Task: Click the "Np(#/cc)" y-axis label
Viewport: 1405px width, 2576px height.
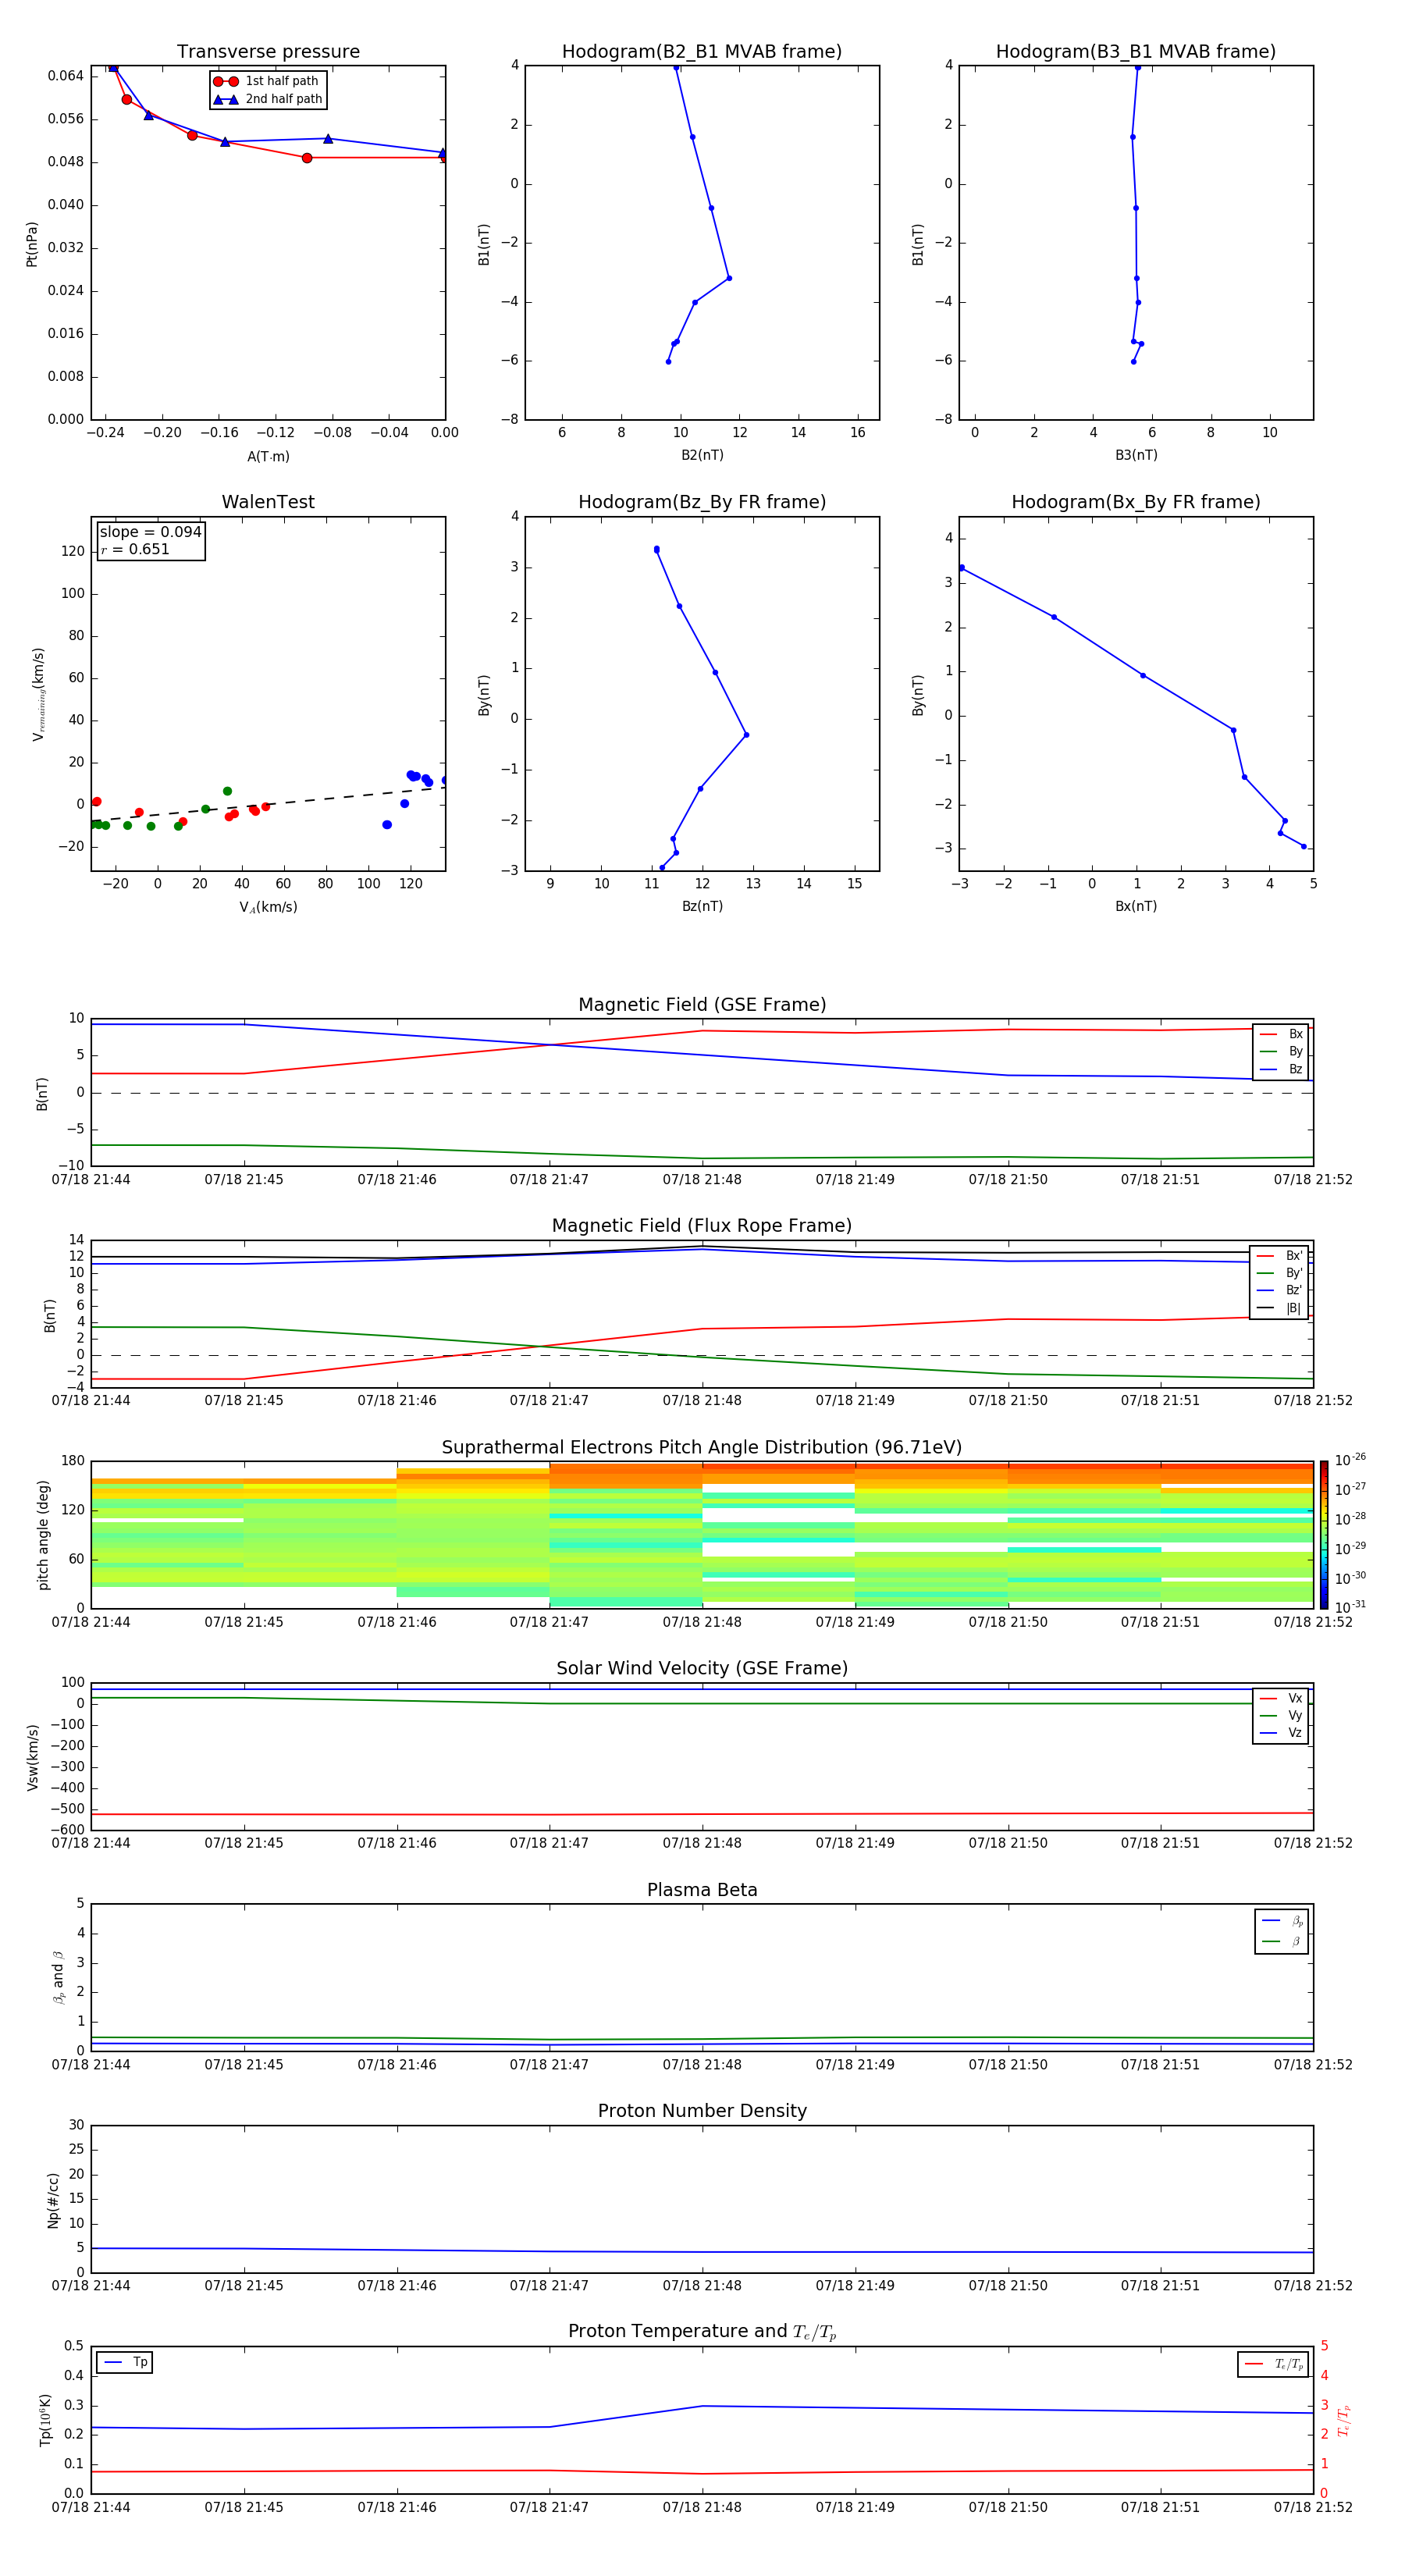Action: 53,2200
